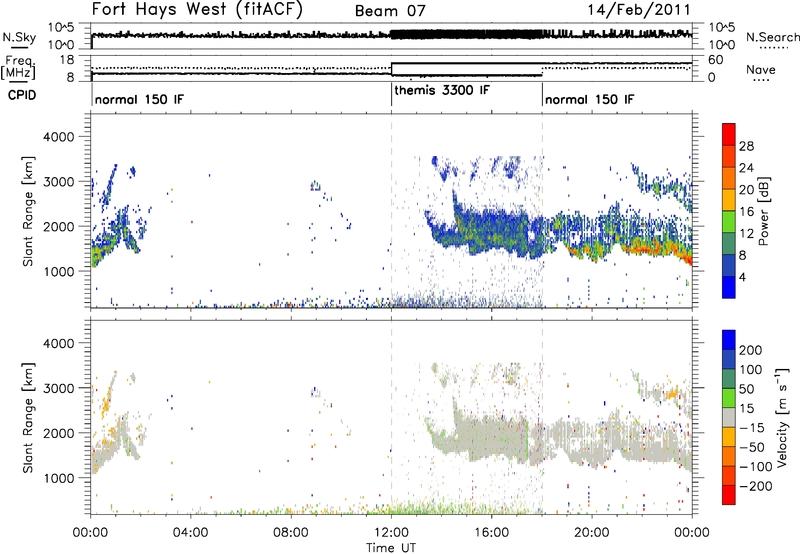
Task: Click the gray segment of the Velocity colorbar
Action: click(729, 417)
